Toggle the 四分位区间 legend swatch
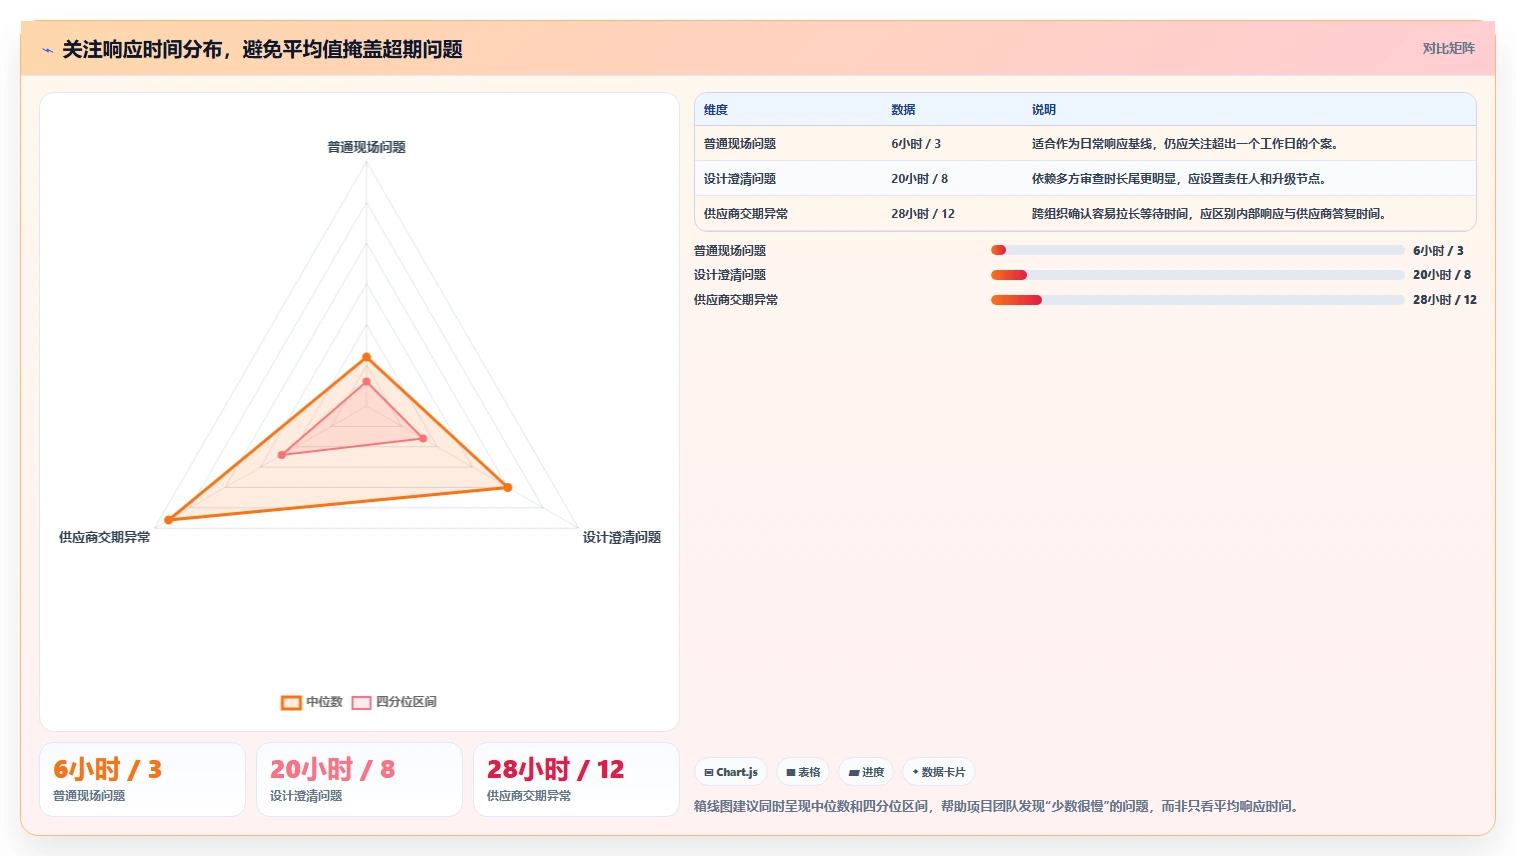The height and width of the screenshot is (856, 1516). click(x=361, y=702)
